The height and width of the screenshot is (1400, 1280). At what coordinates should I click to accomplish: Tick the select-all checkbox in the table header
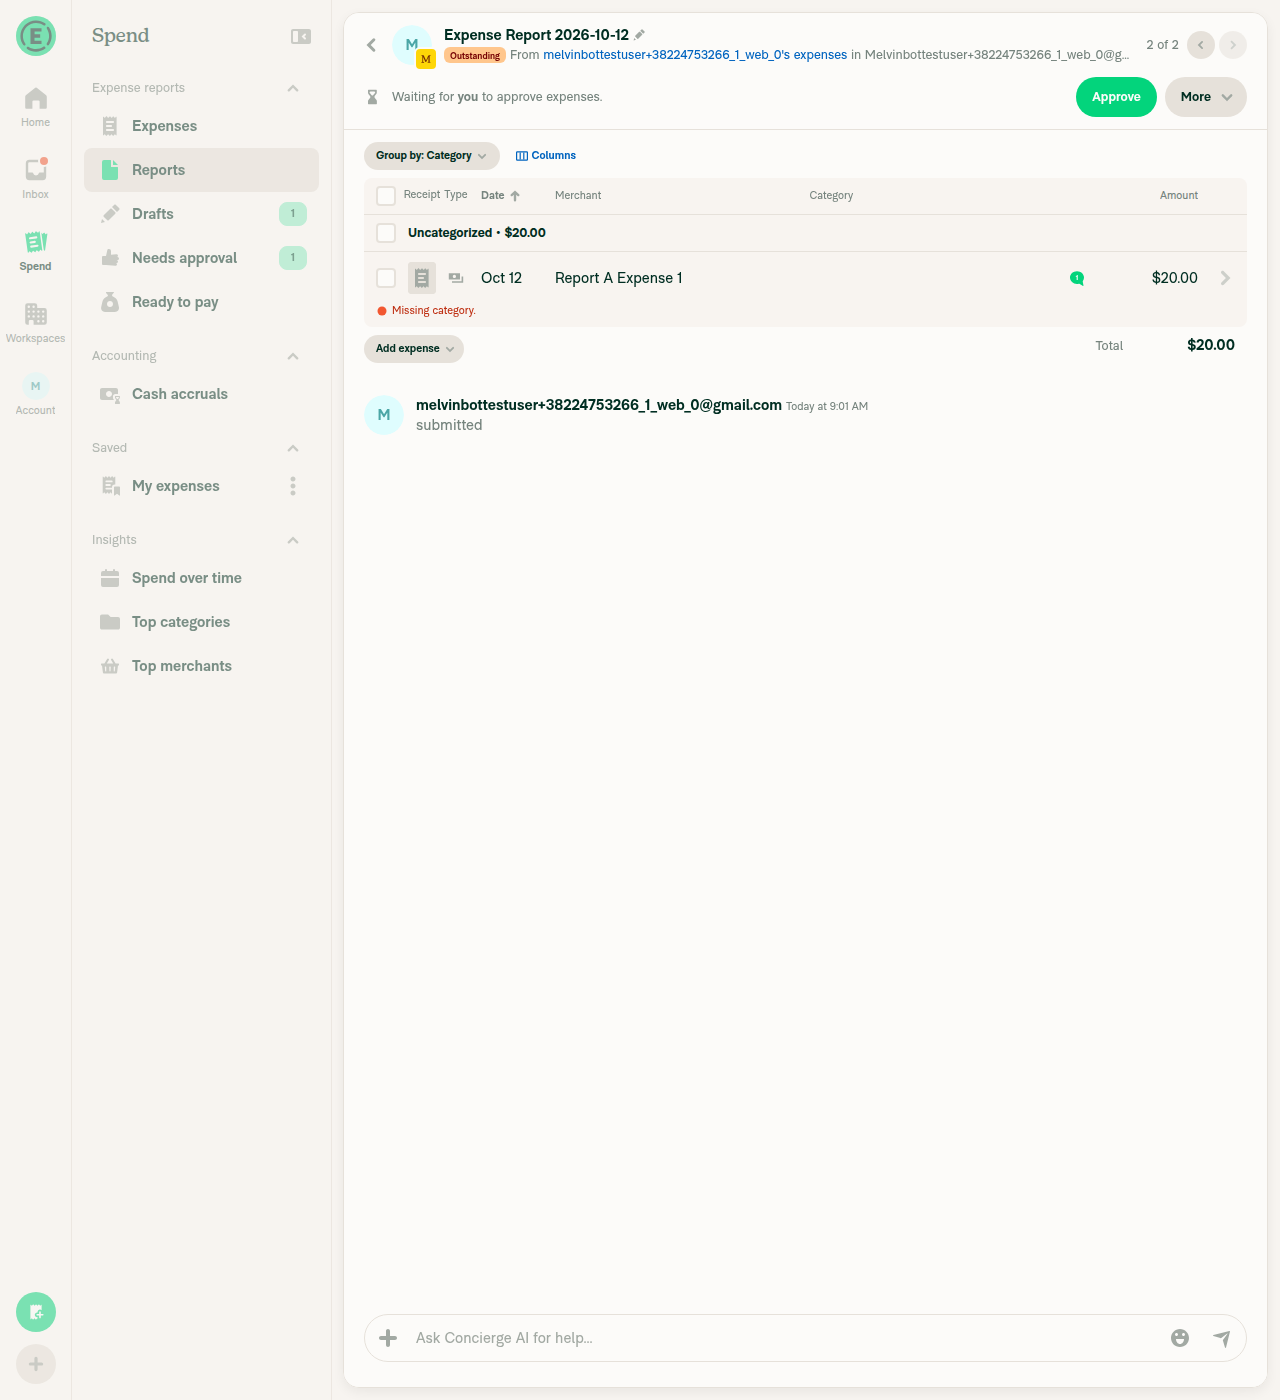[x=386, y=196]
